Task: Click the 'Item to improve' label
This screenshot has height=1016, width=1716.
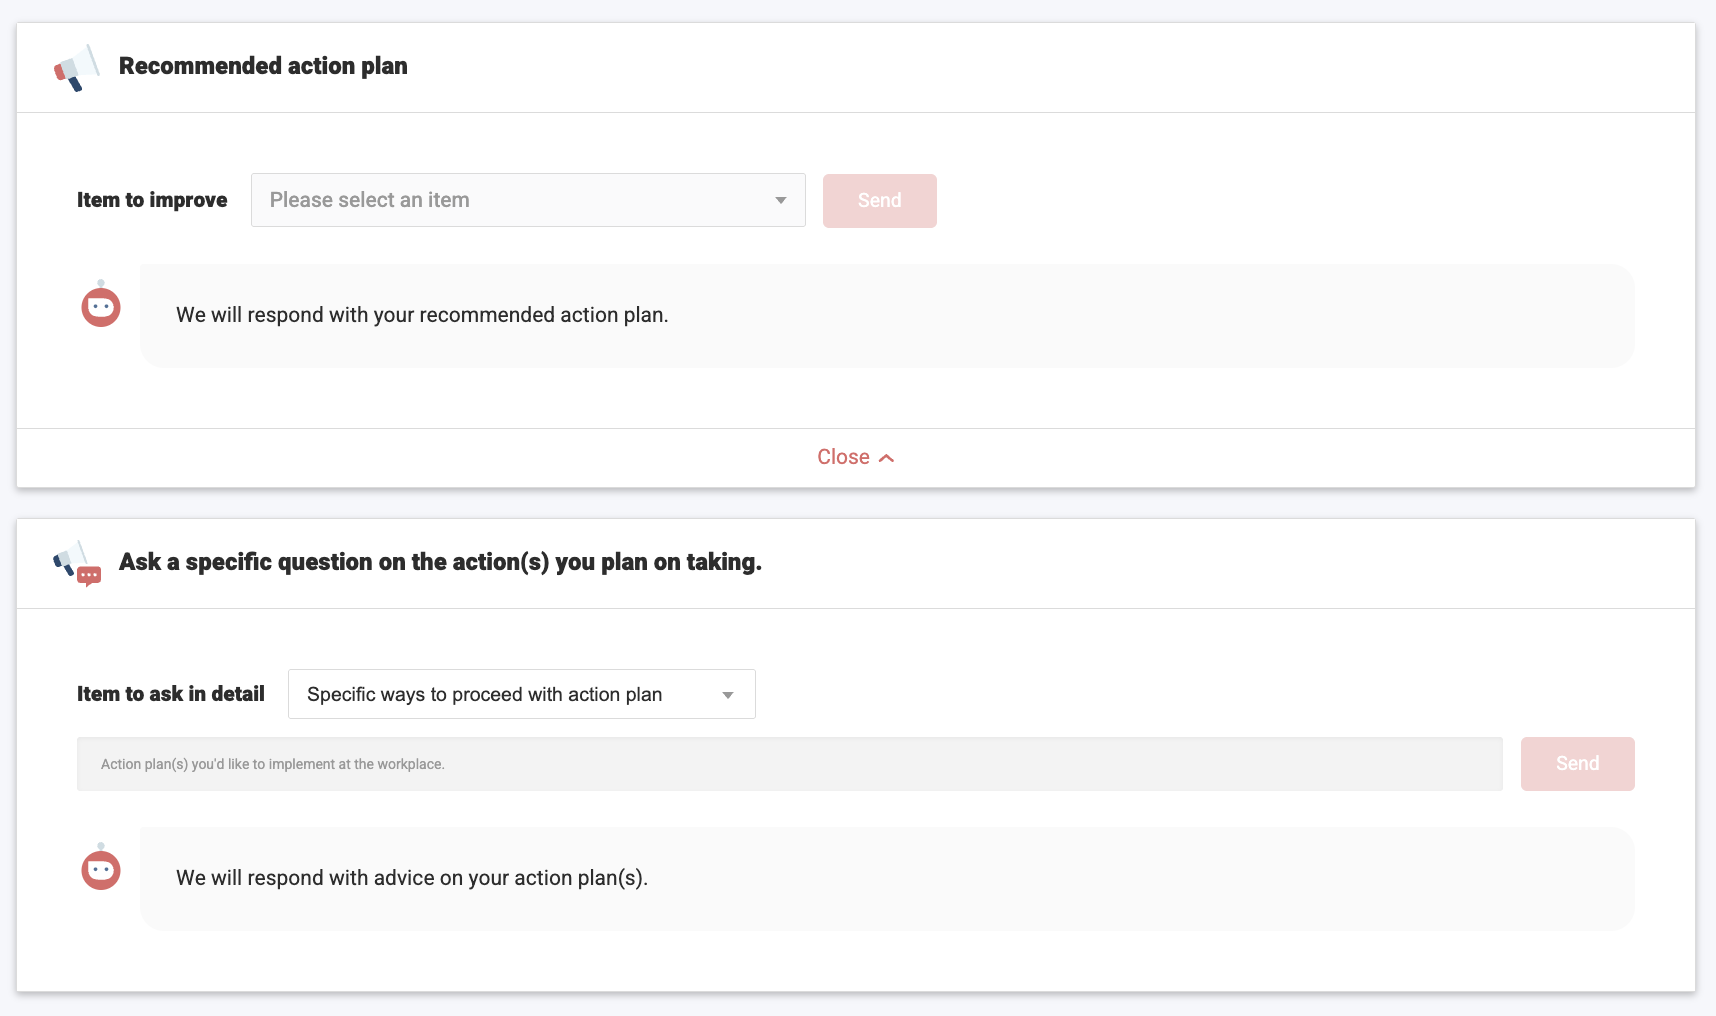Action: [152, 200]
